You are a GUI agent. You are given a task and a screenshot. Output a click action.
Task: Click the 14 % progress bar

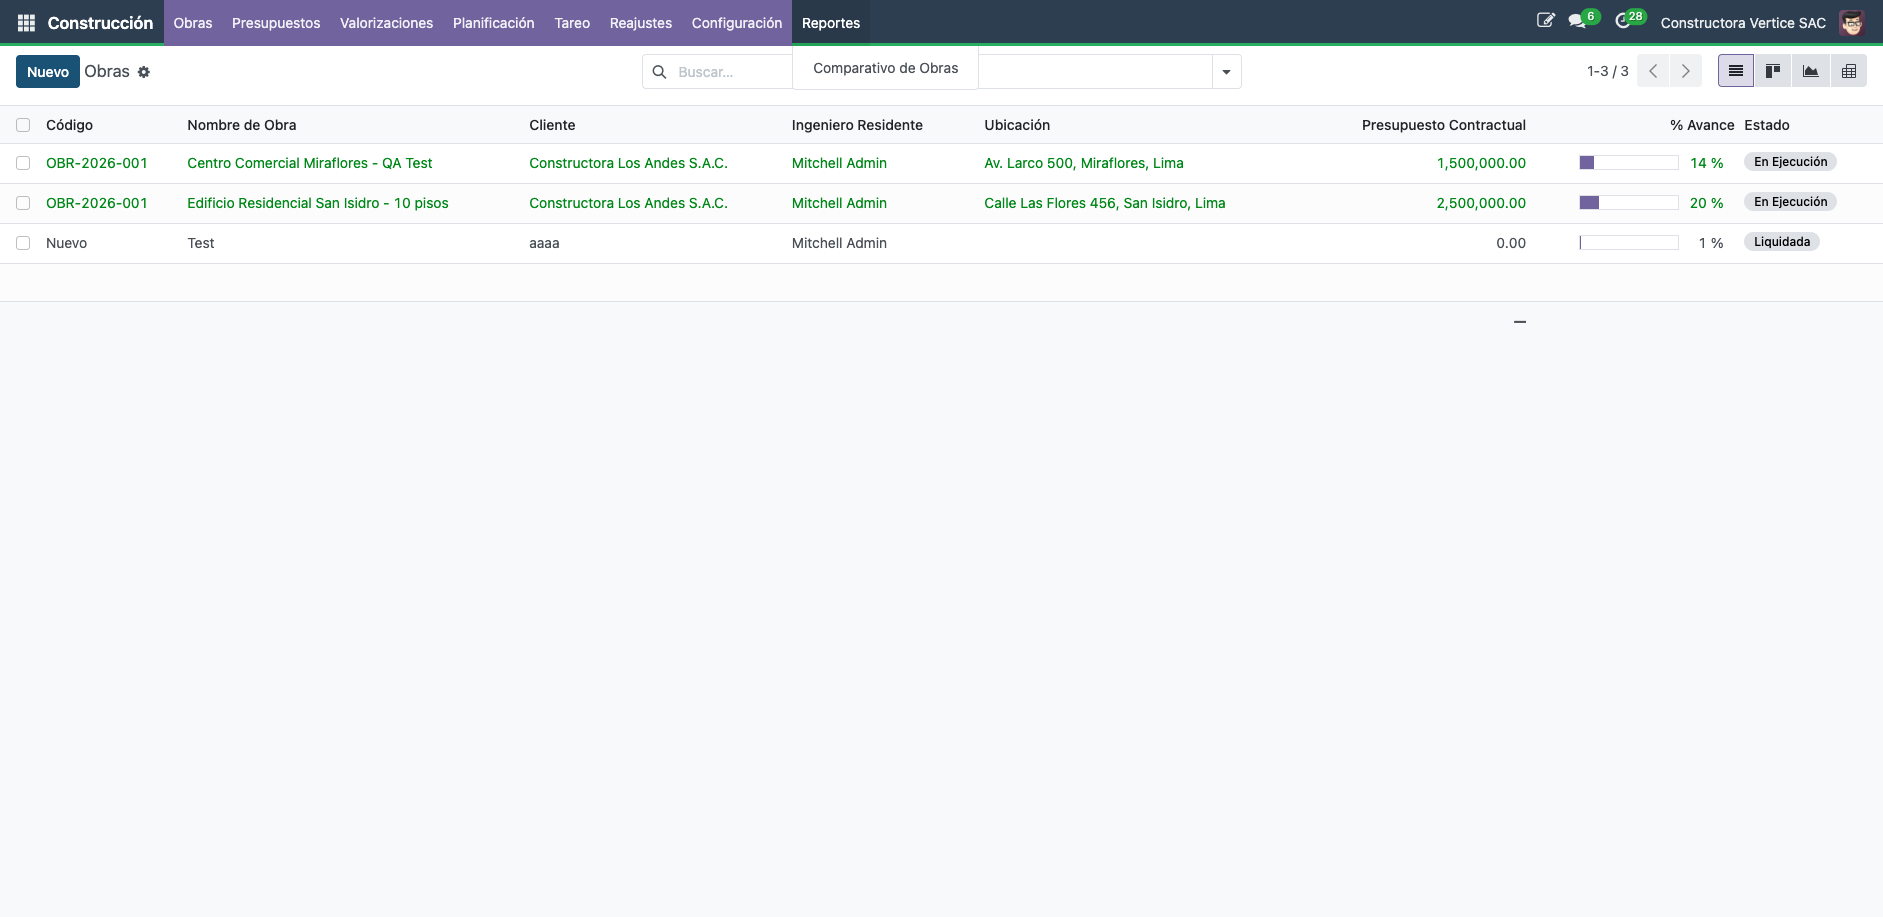[1628, 163]
